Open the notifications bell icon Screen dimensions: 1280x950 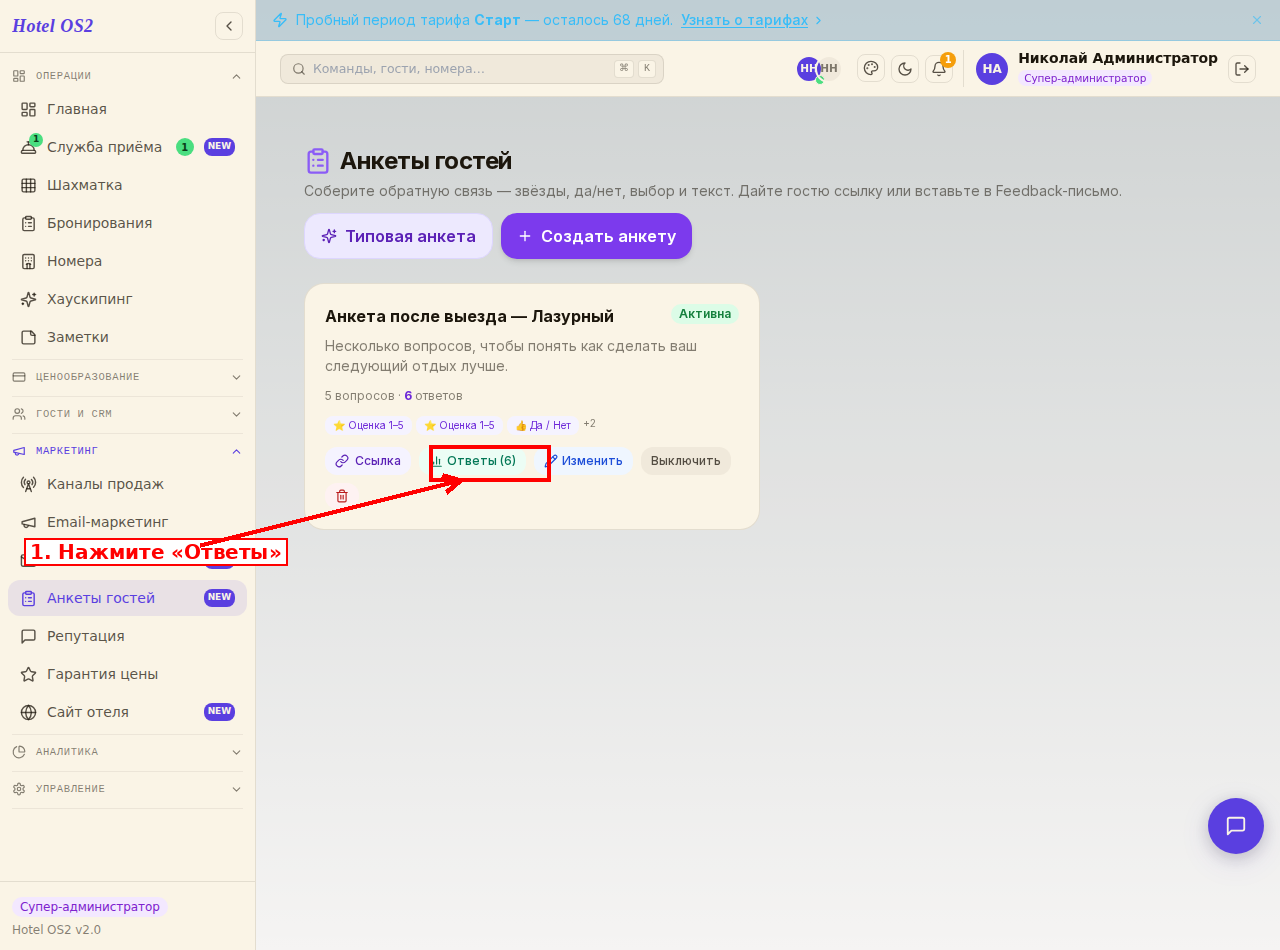click(x=939, y=69)
